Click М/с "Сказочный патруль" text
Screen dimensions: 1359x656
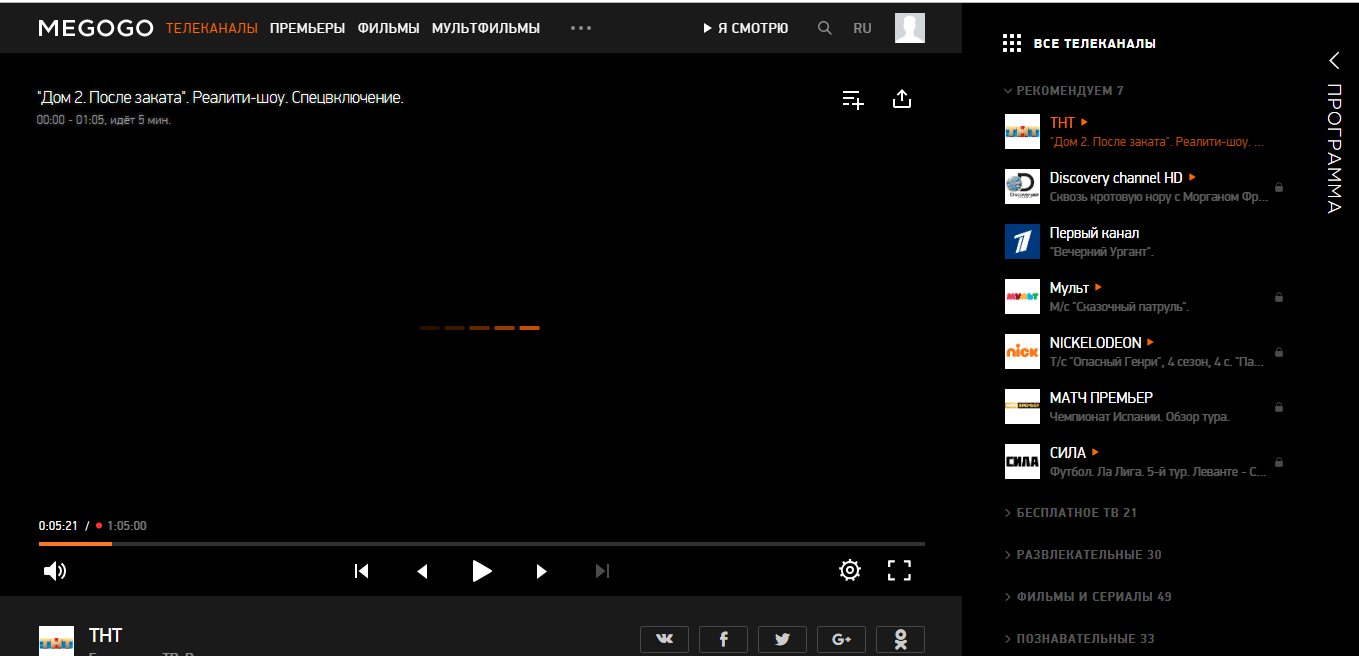pos(1119,307)
